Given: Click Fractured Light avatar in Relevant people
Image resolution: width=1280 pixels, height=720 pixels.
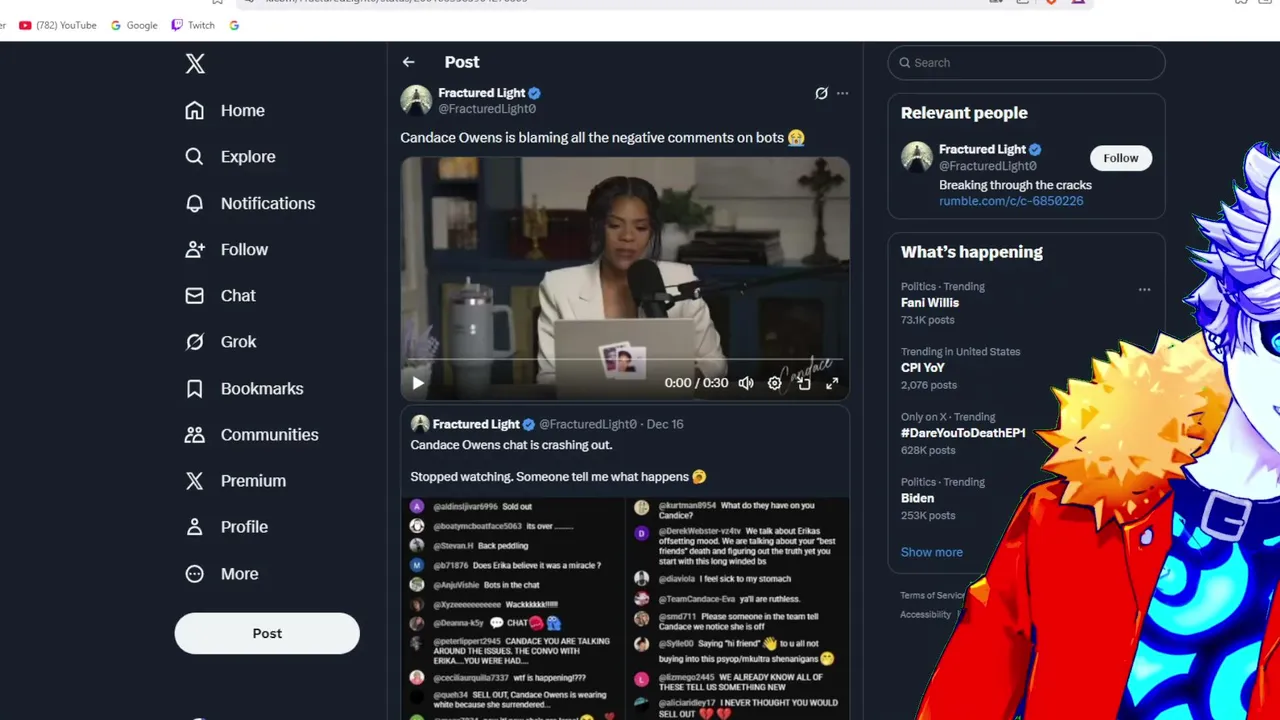Looking at the screenshot, I should [x=917, y=157].
